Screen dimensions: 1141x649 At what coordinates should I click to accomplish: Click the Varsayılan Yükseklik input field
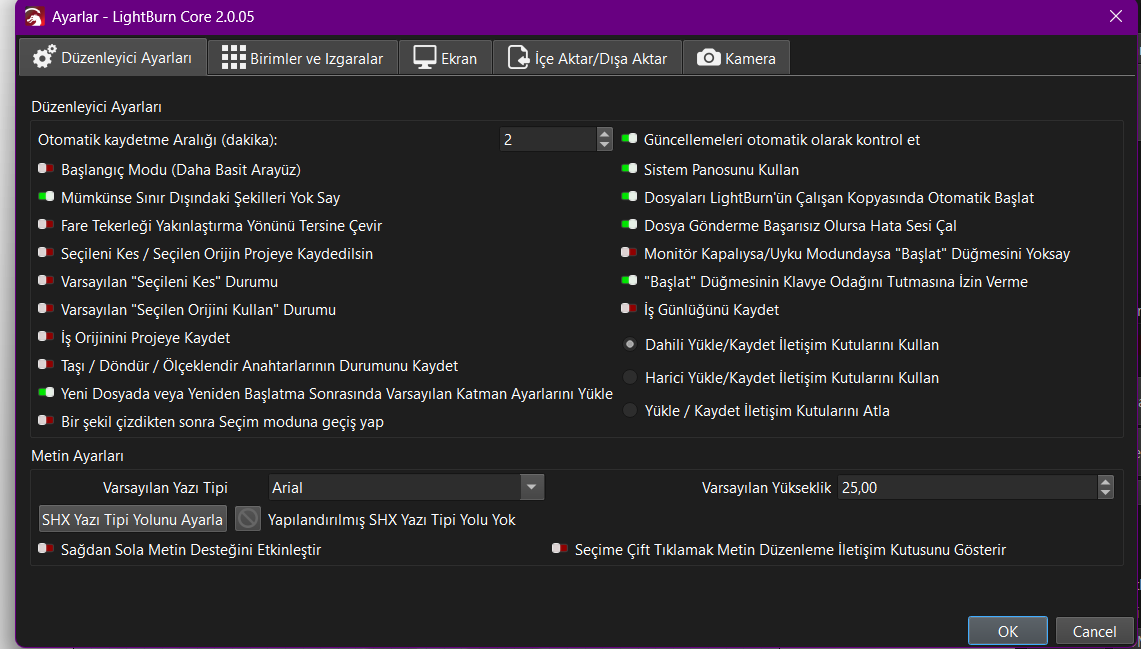(966, 488)
